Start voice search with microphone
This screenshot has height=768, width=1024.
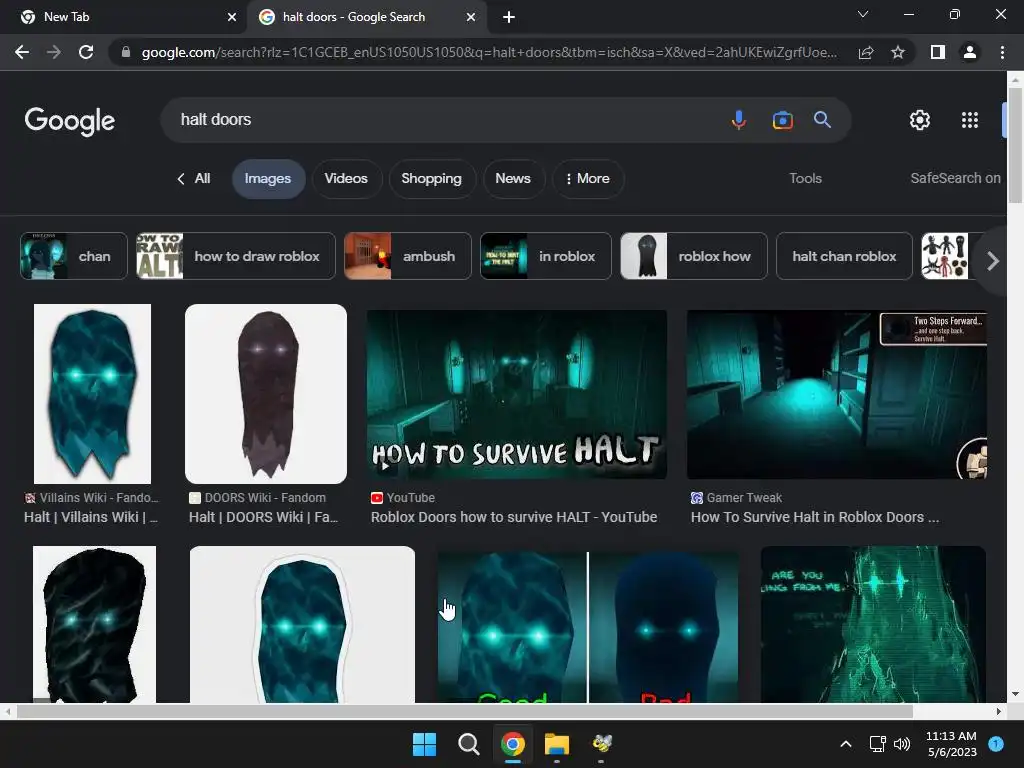(x=739, y=120)
